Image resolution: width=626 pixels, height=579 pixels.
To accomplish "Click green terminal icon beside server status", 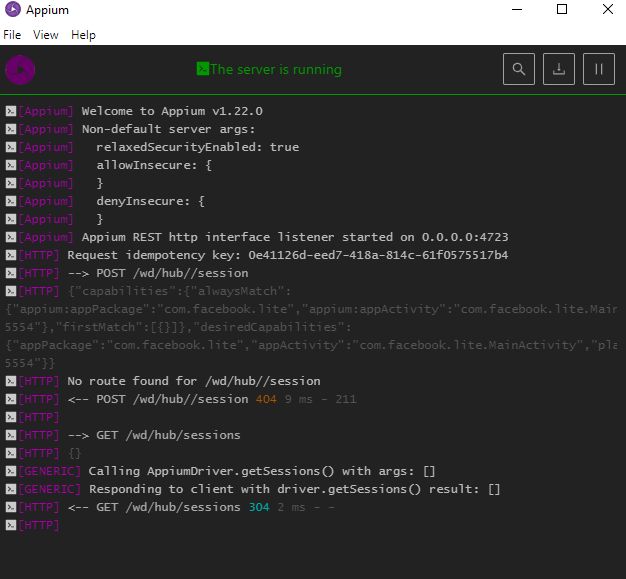I will coord(202,69).
